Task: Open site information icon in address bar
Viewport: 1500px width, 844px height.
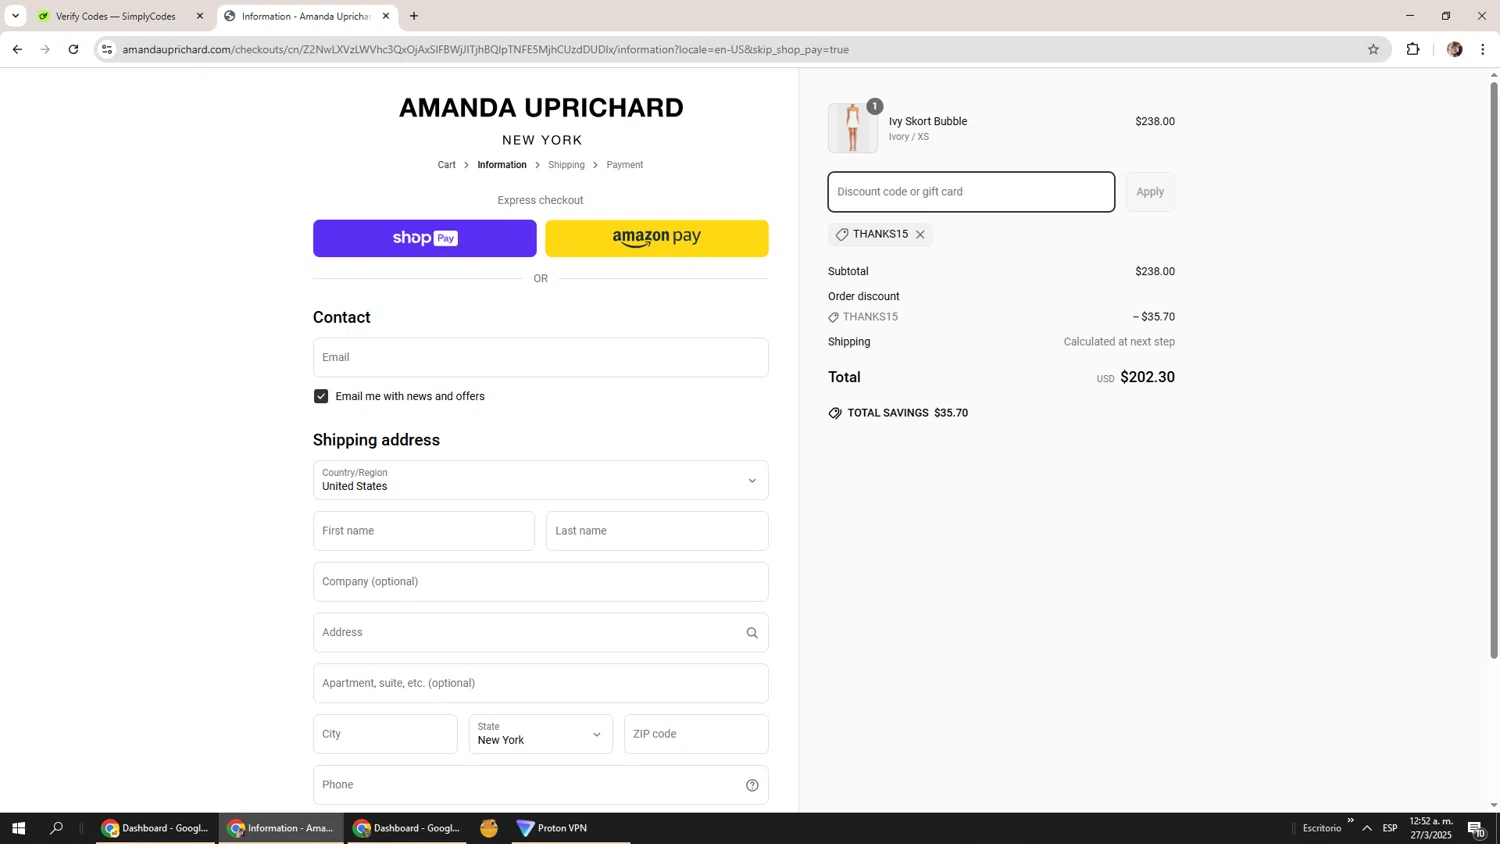Action: (107, 49)
